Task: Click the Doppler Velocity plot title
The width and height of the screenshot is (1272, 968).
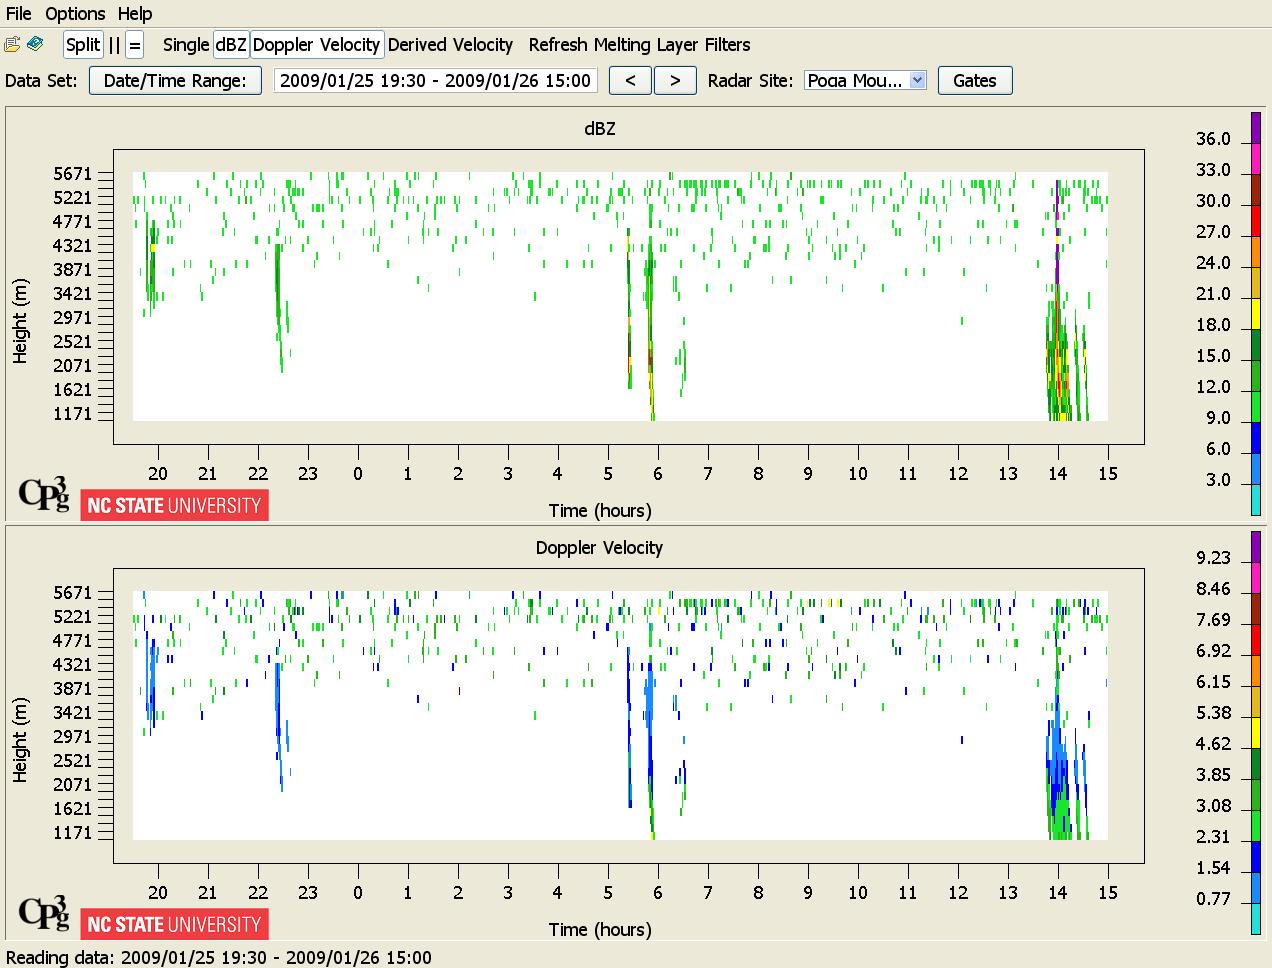Action: click(x=599, y=548)
